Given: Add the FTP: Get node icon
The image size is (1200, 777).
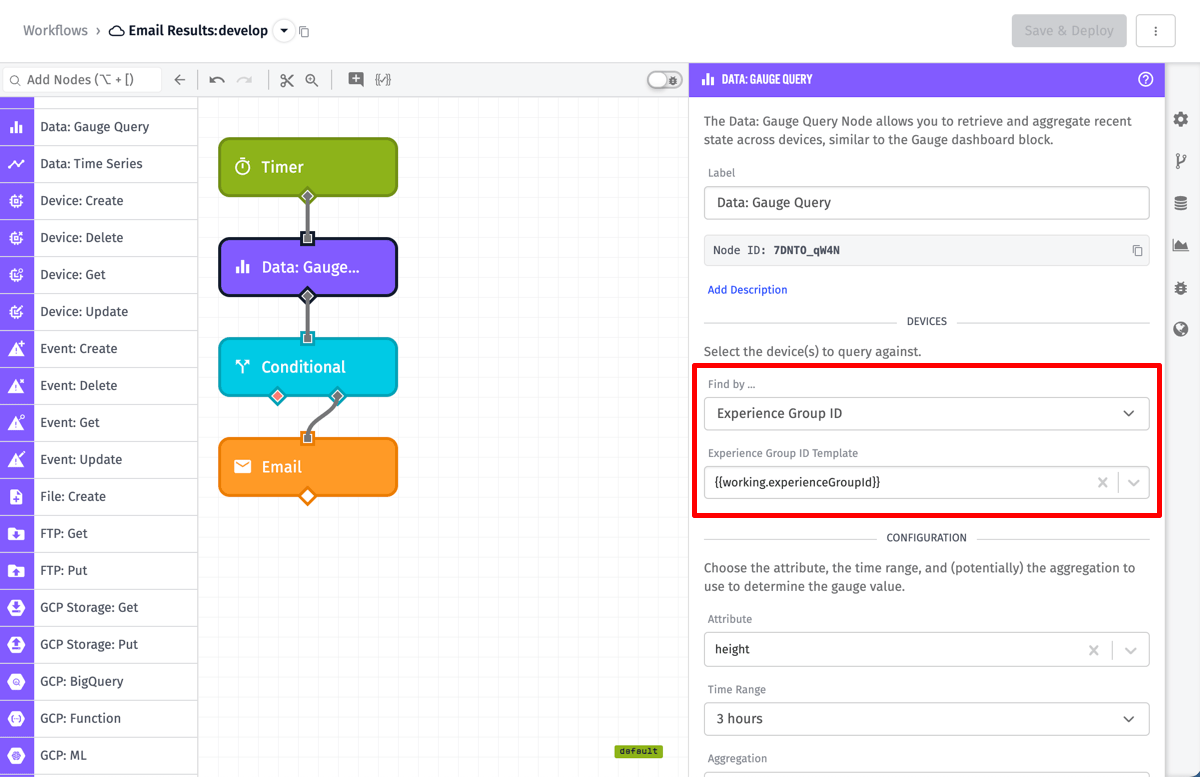Looking at the screenshot, I should [x=16, y=534].
